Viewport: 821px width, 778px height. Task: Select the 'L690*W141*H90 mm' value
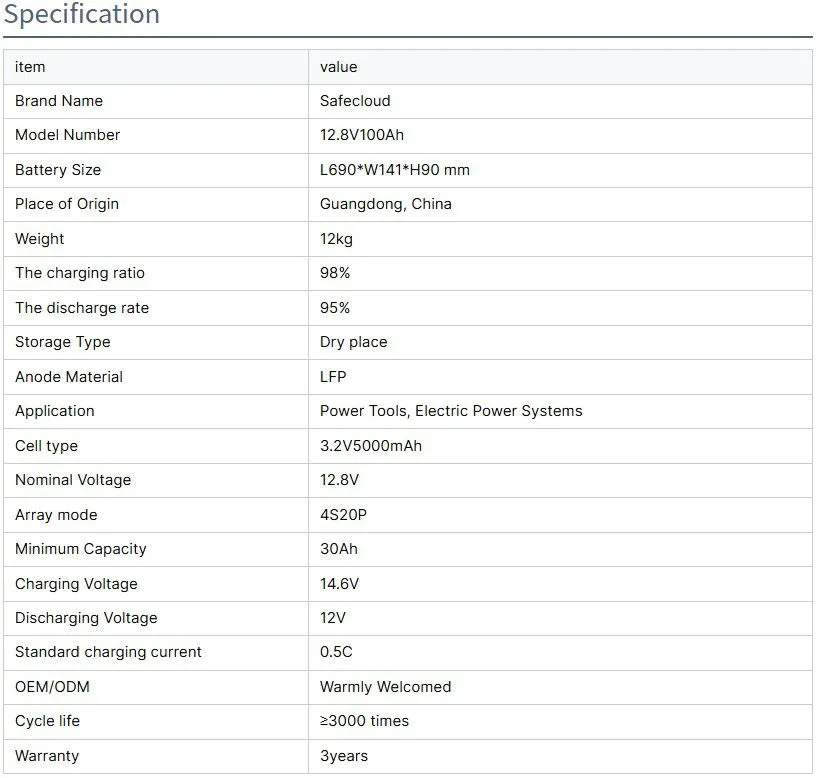[x=395, y=170]
